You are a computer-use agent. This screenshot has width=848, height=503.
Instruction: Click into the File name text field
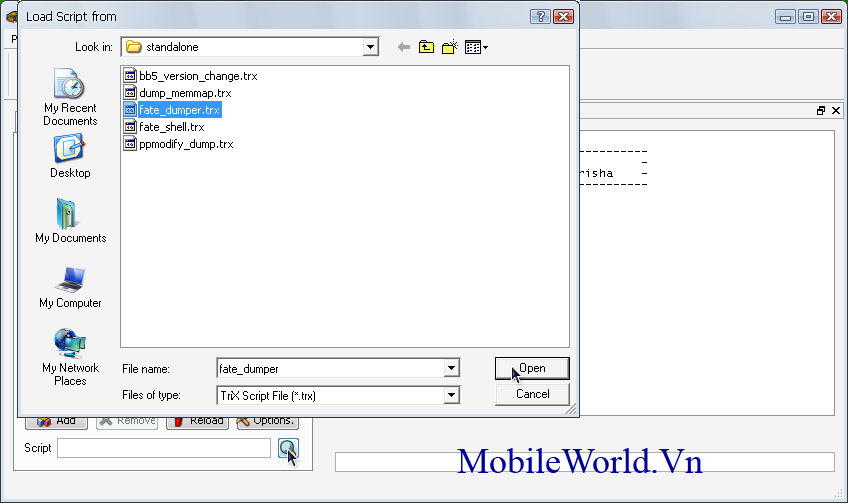coord(330,368)
